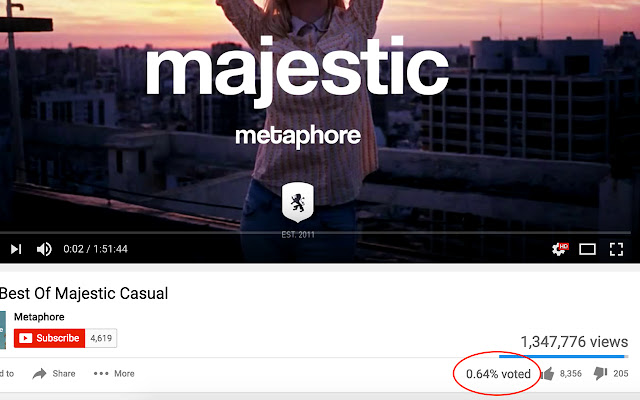Expand the More options menu
This screenshot has height=400, width=640.
pos(114,373)
